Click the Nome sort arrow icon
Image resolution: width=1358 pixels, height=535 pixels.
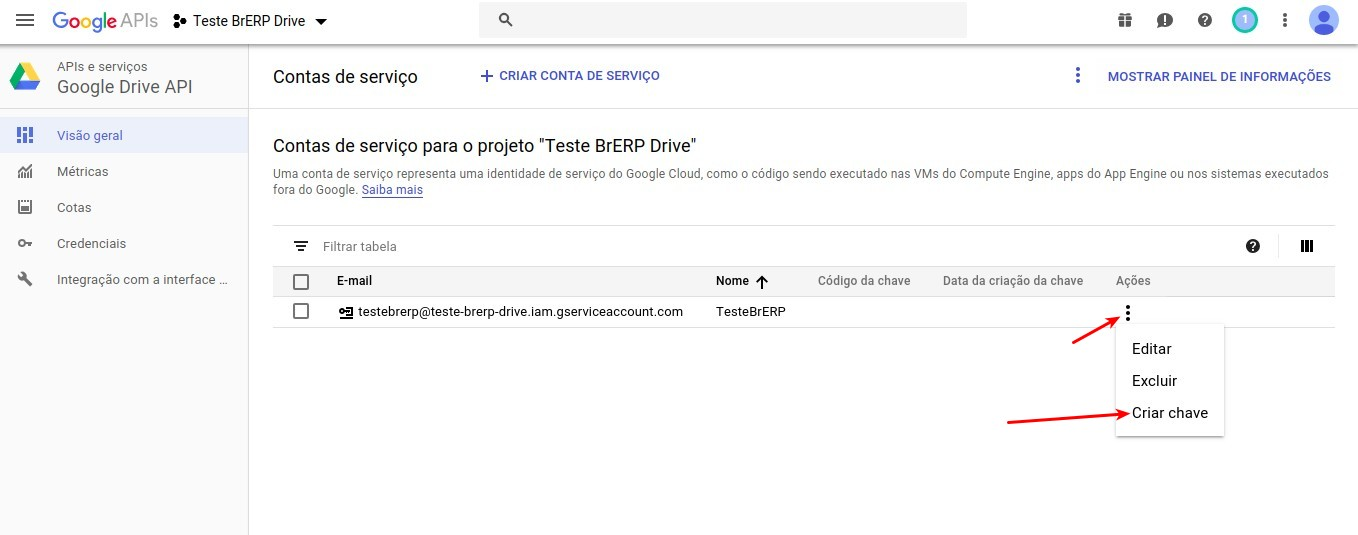762,282
